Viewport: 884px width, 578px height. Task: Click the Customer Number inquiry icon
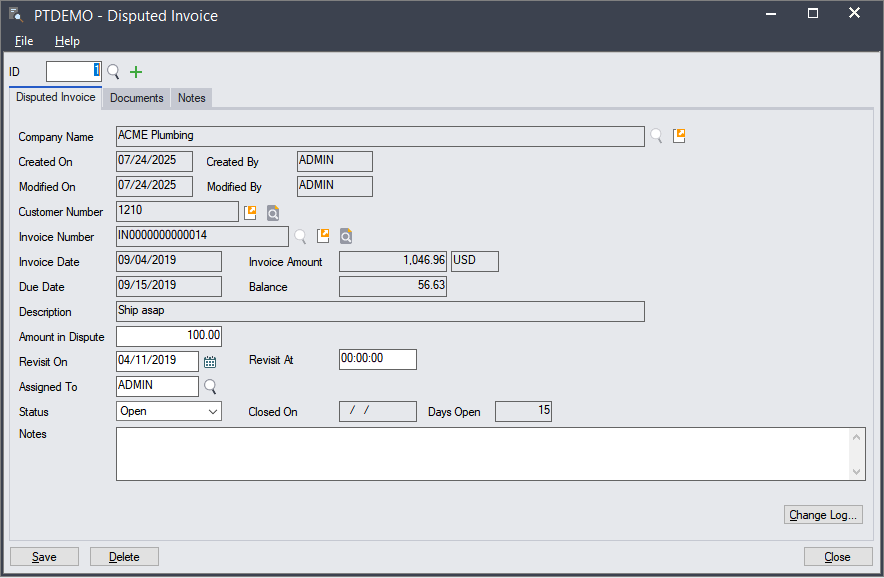(272, 212)
